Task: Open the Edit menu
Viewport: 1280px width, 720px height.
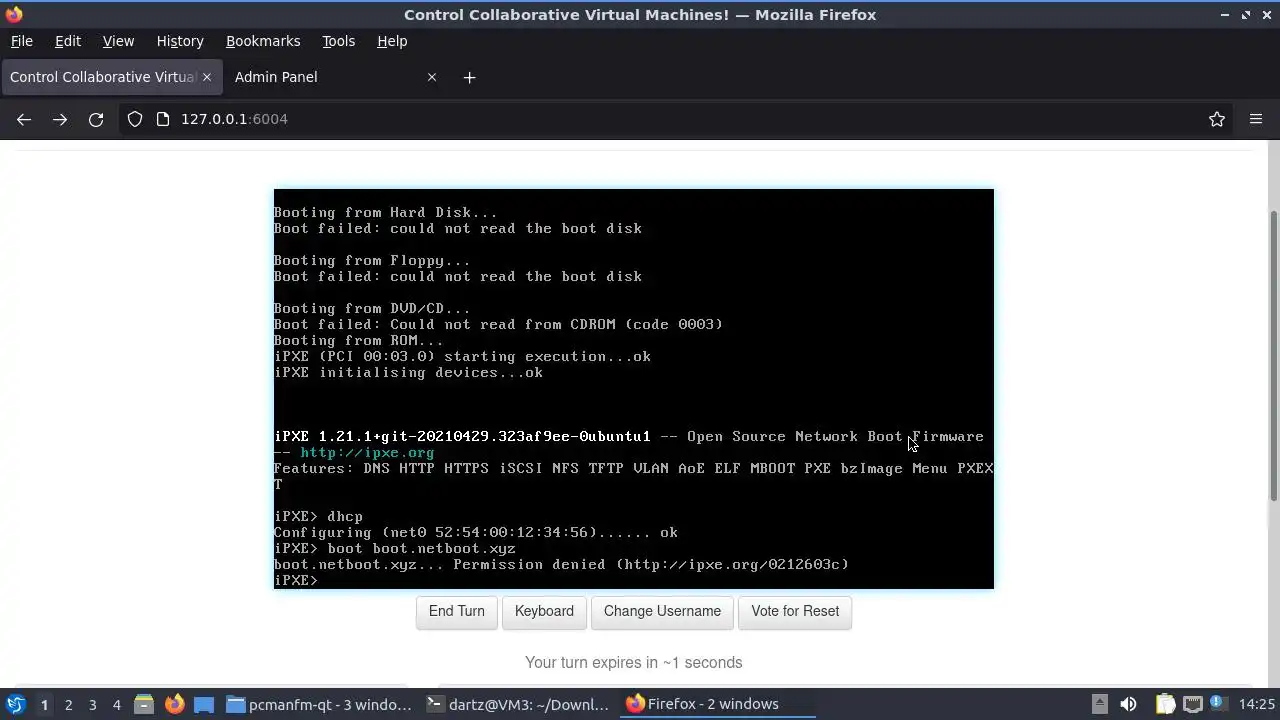Action: pos(67,41)
